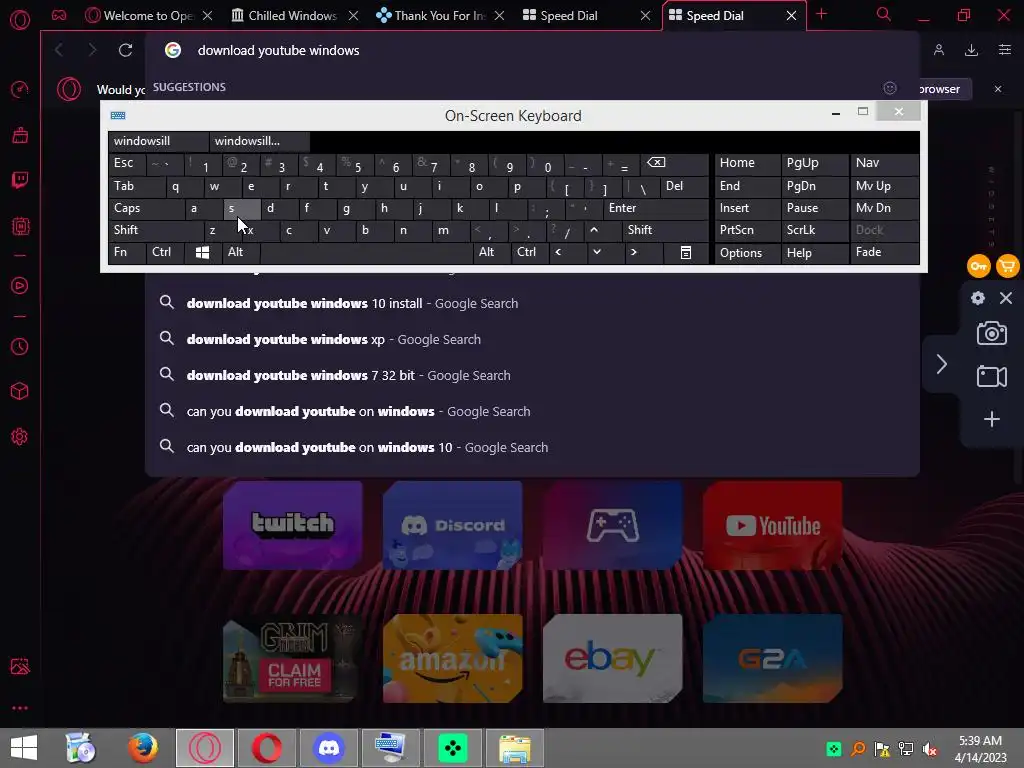Open the eBay speed dial tile
The height and width of the screenshot is (768, 1024).
pos(613,658)
